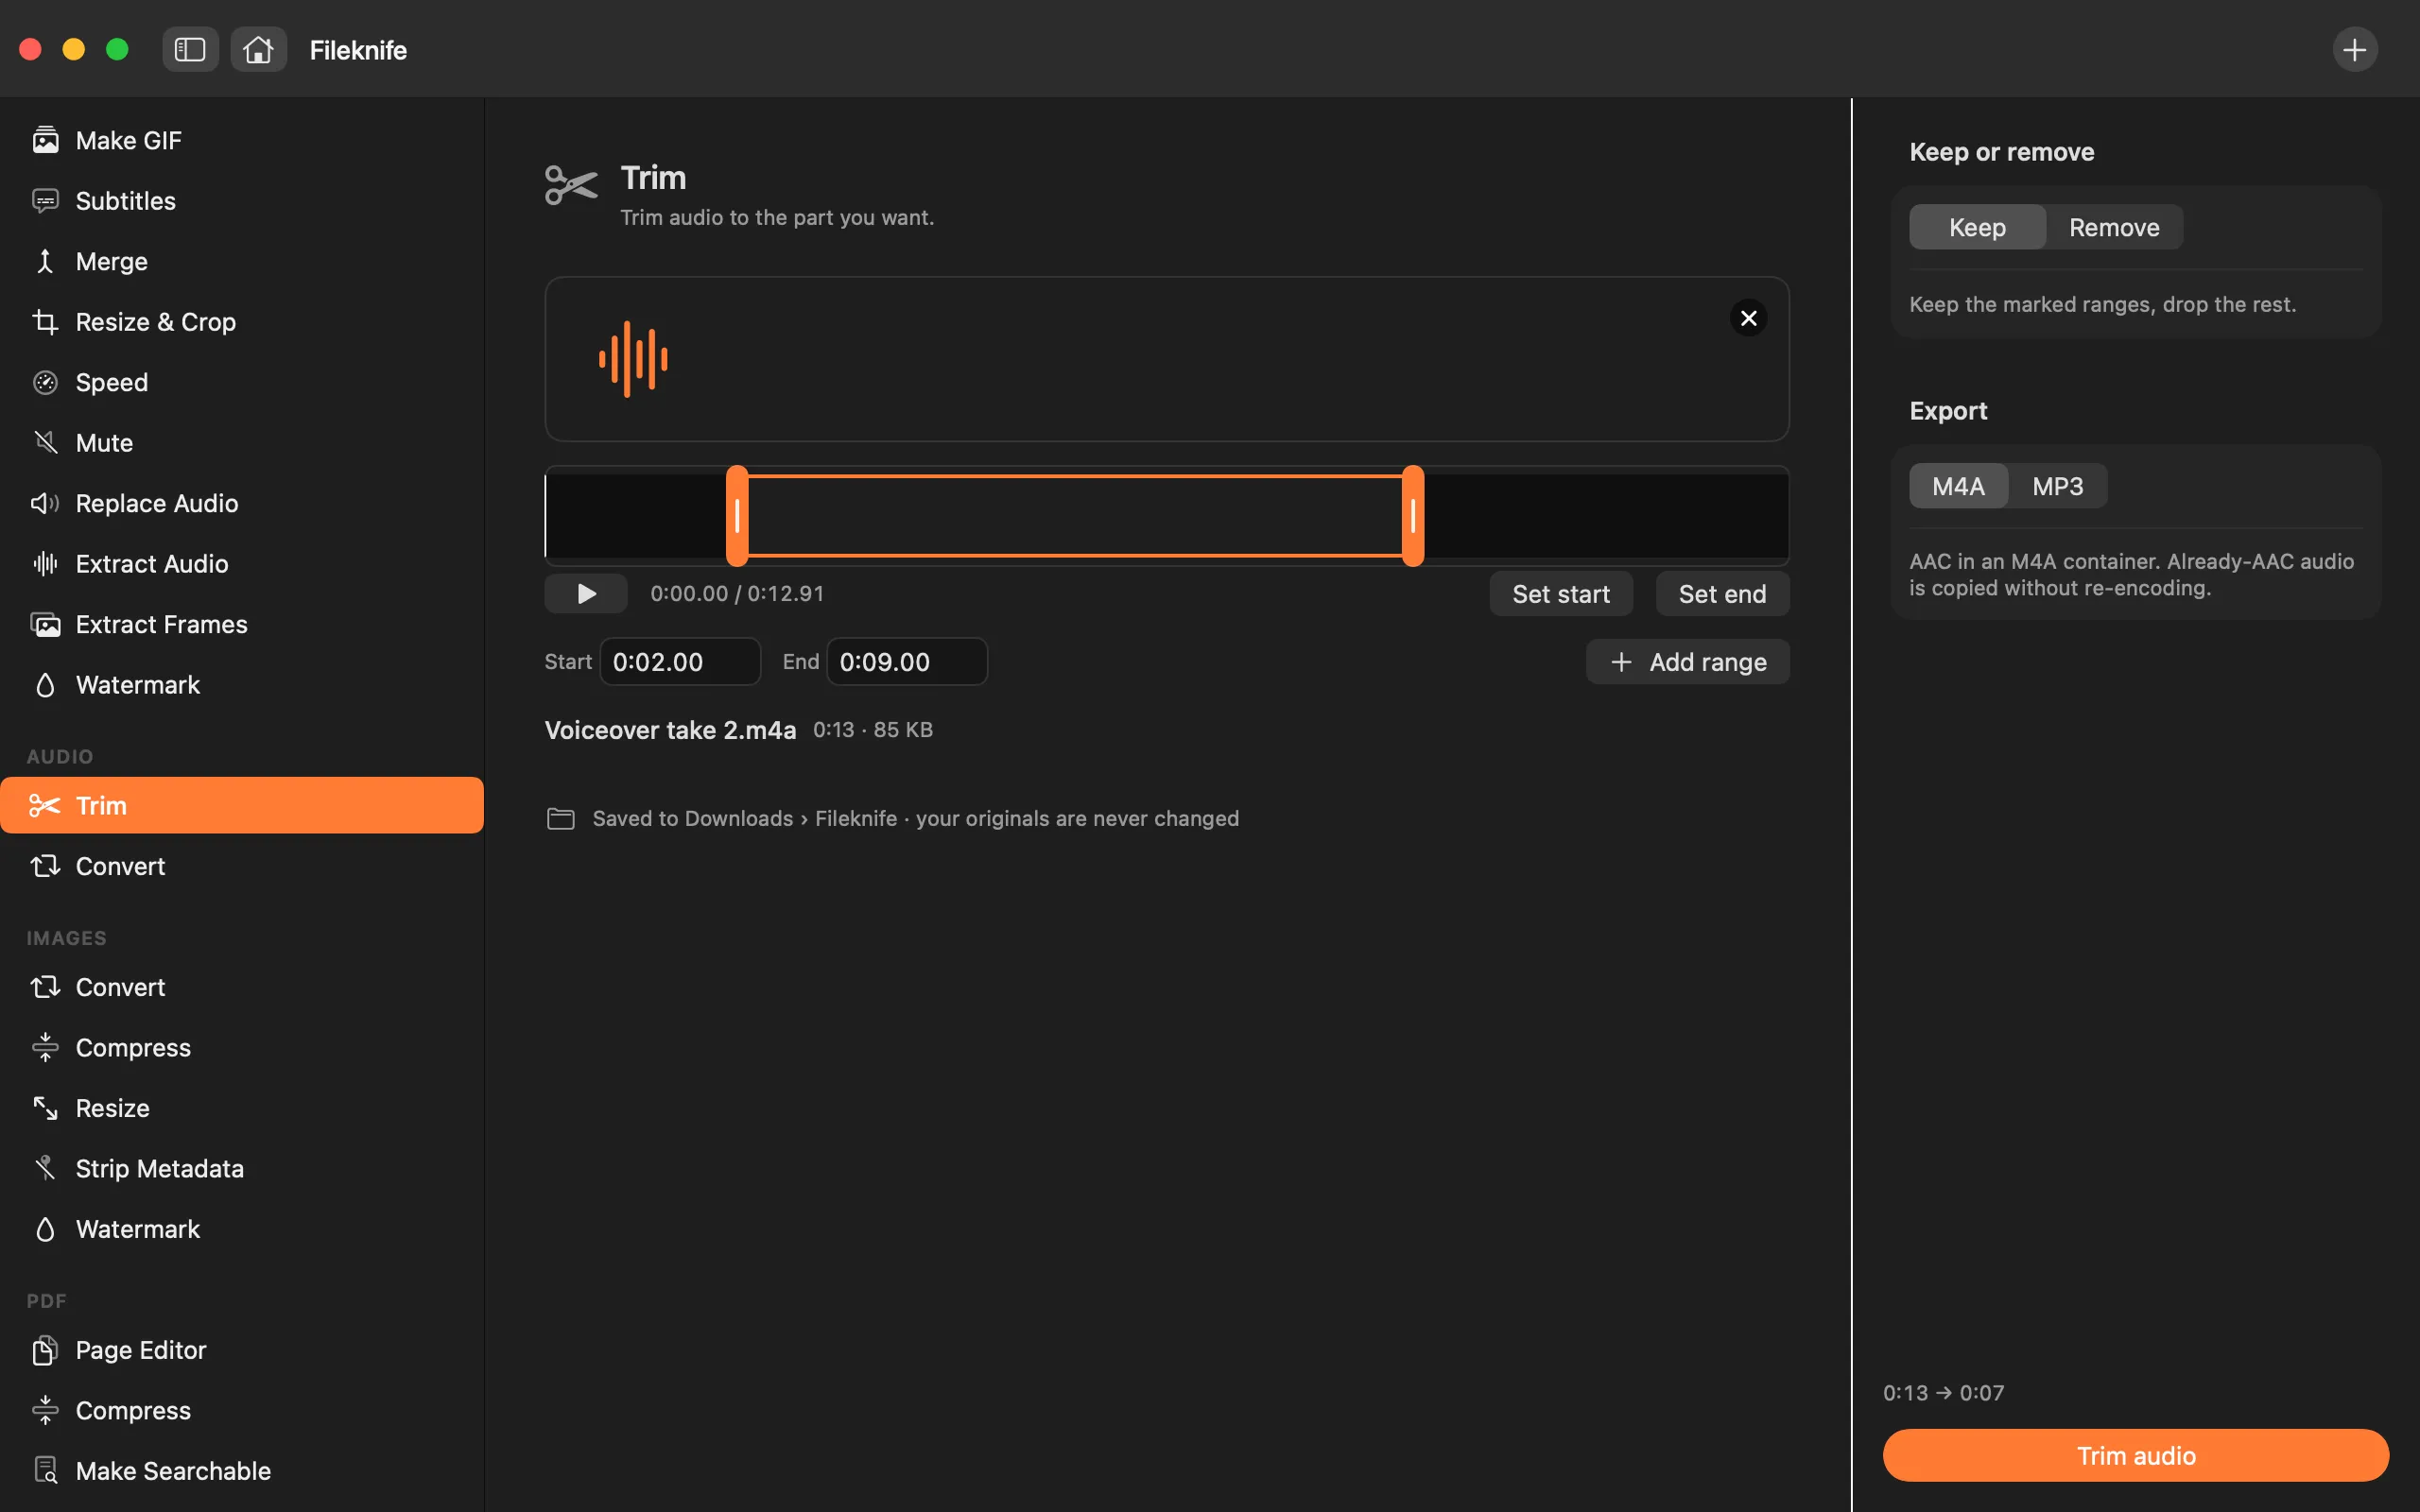Switch to the Remove mode option

pyautogui.click(x=2113, y=227)
